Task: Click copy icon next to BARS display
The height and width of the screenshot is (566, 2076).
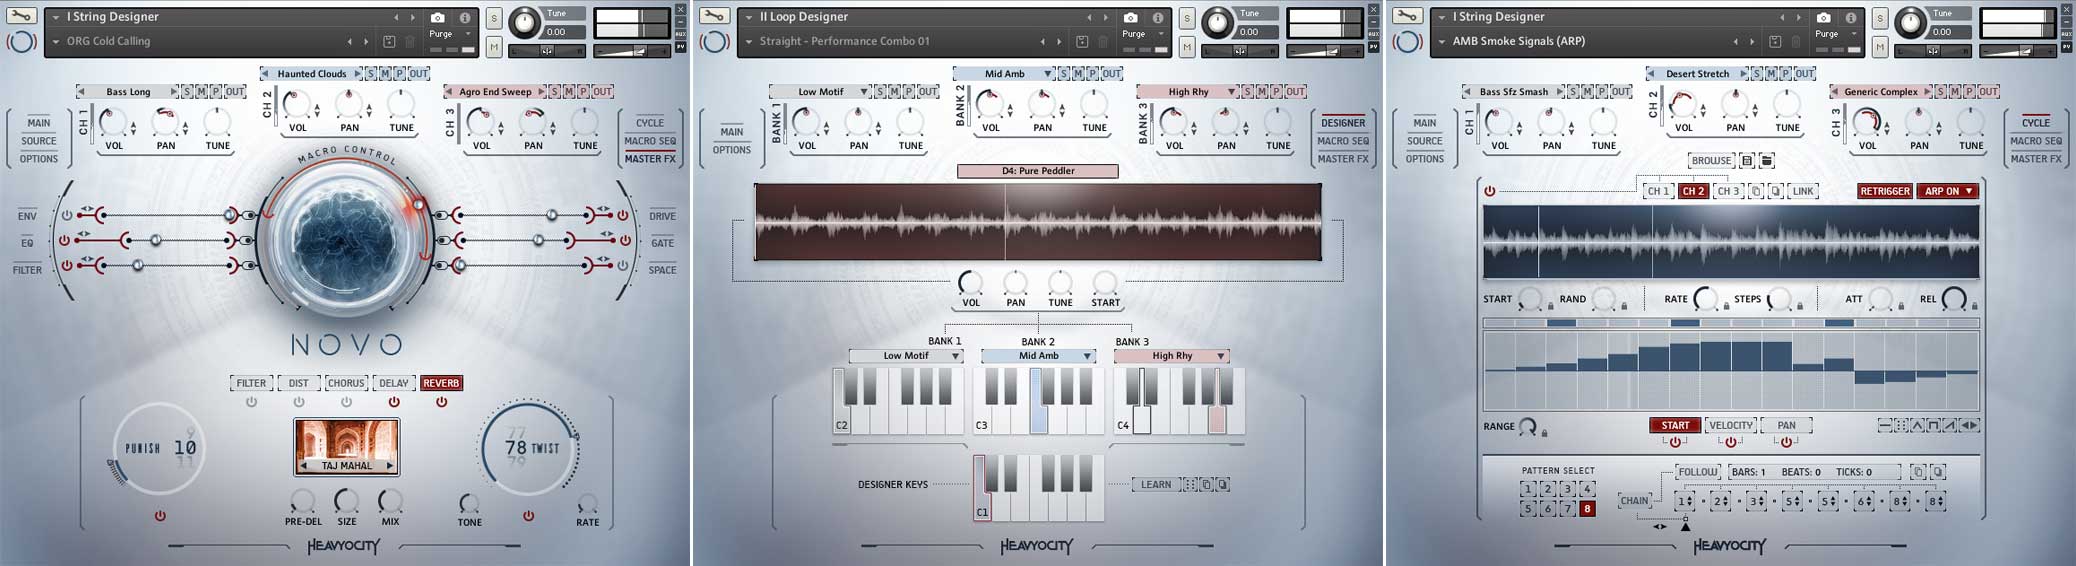Action: pos(1918,471)
